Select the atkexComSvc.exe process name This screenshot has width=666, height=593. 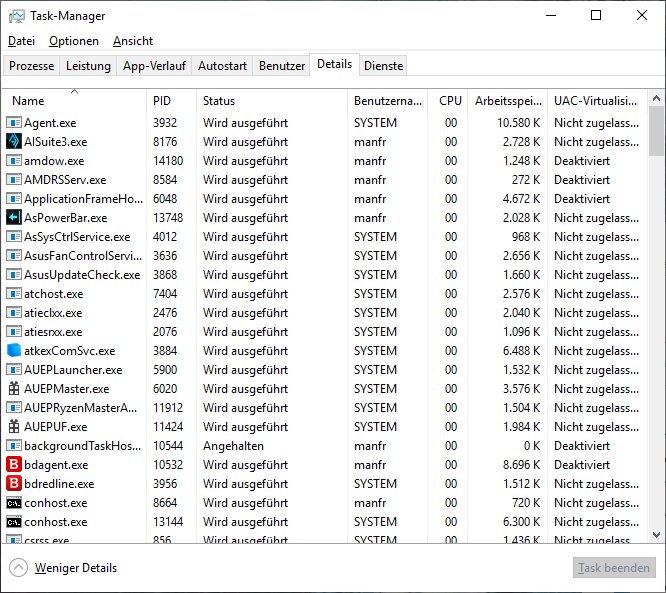[70, 351]
